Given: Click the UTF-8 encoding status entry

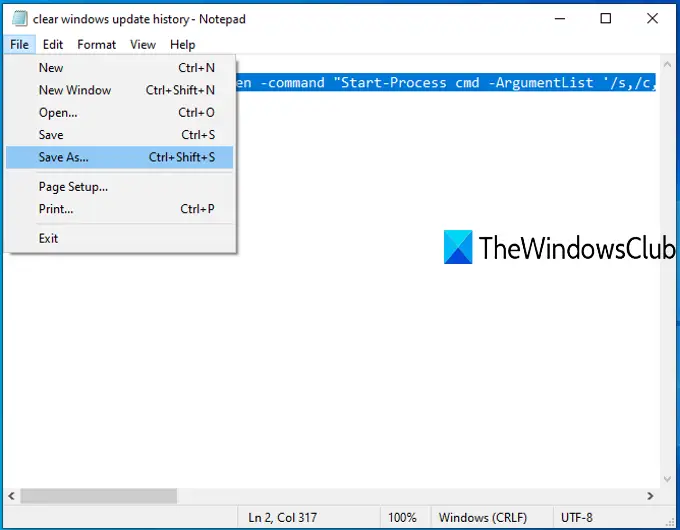Looking at the screenshot, I should 576,517.
